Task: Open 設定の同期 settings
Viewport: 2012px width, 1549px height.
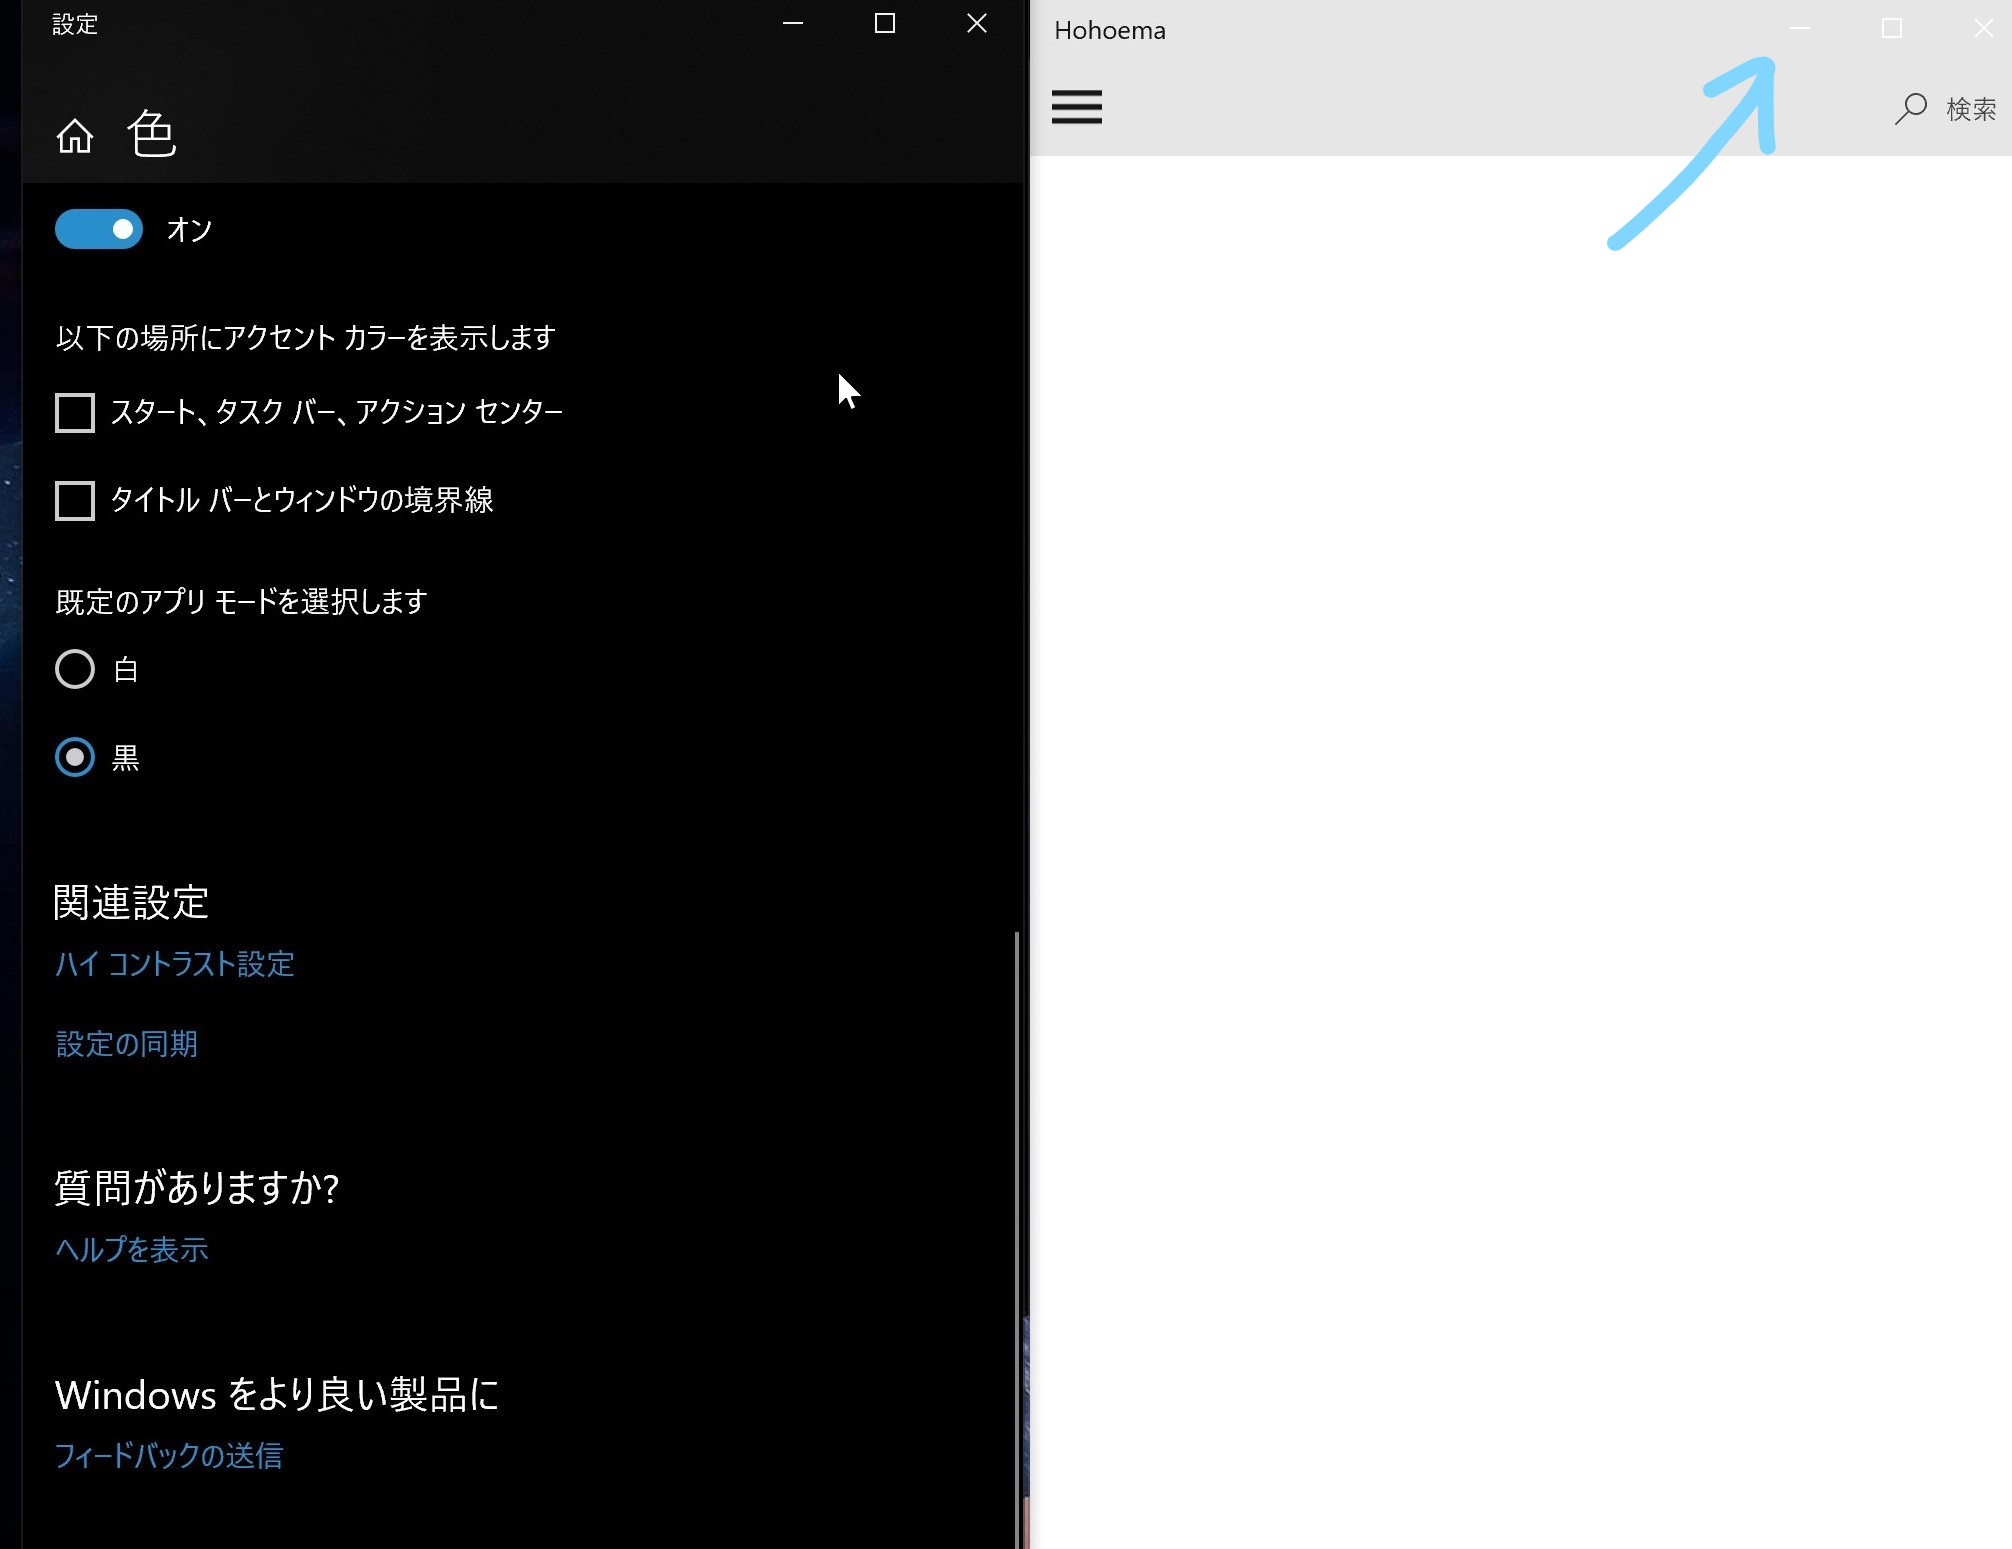Action: point(126,1043)
